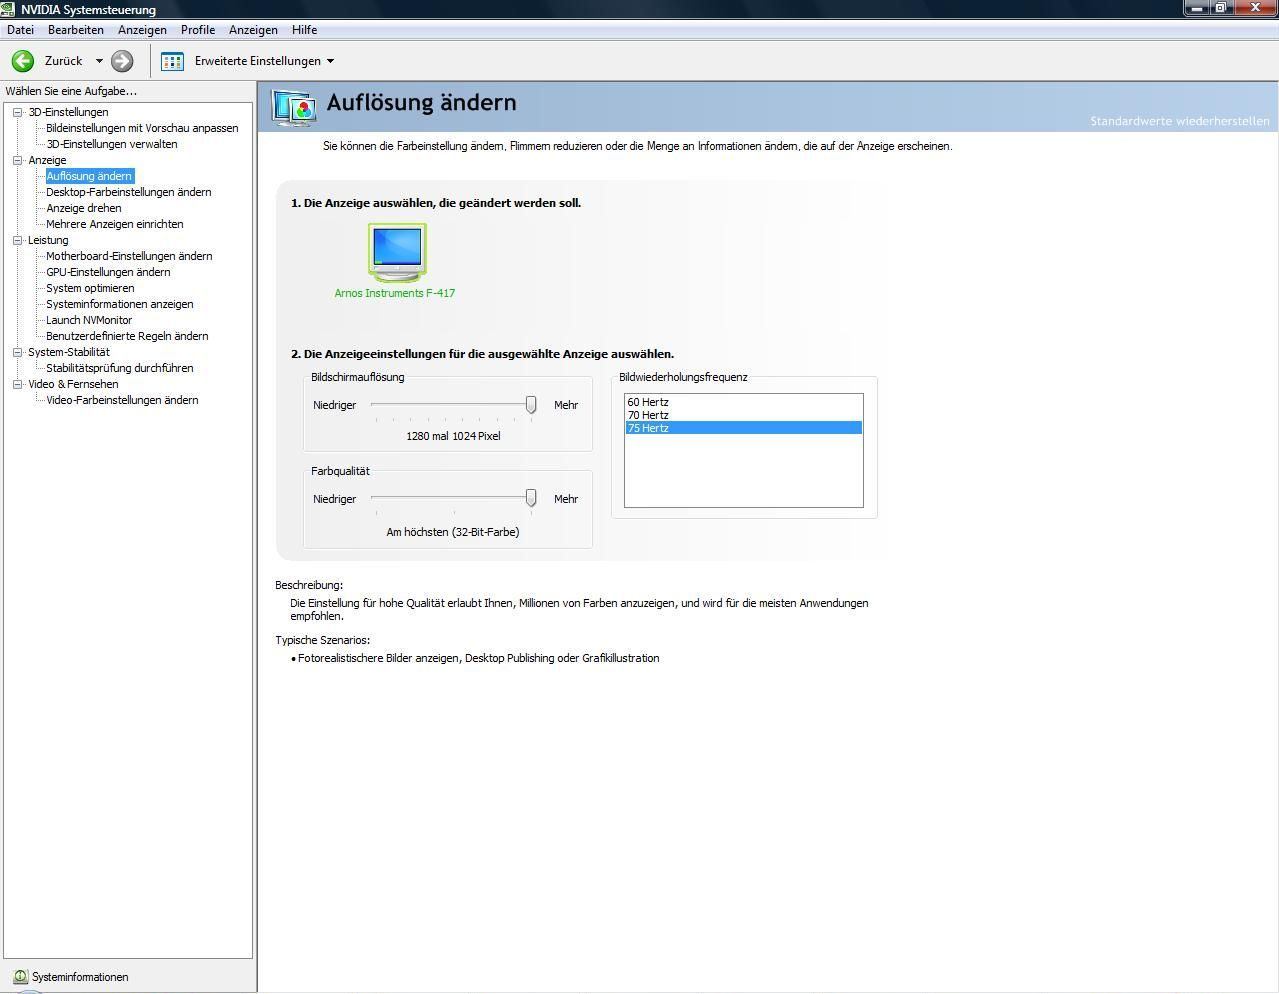Open Video-Farbeinstellungen ändern

tap(122, 400)
